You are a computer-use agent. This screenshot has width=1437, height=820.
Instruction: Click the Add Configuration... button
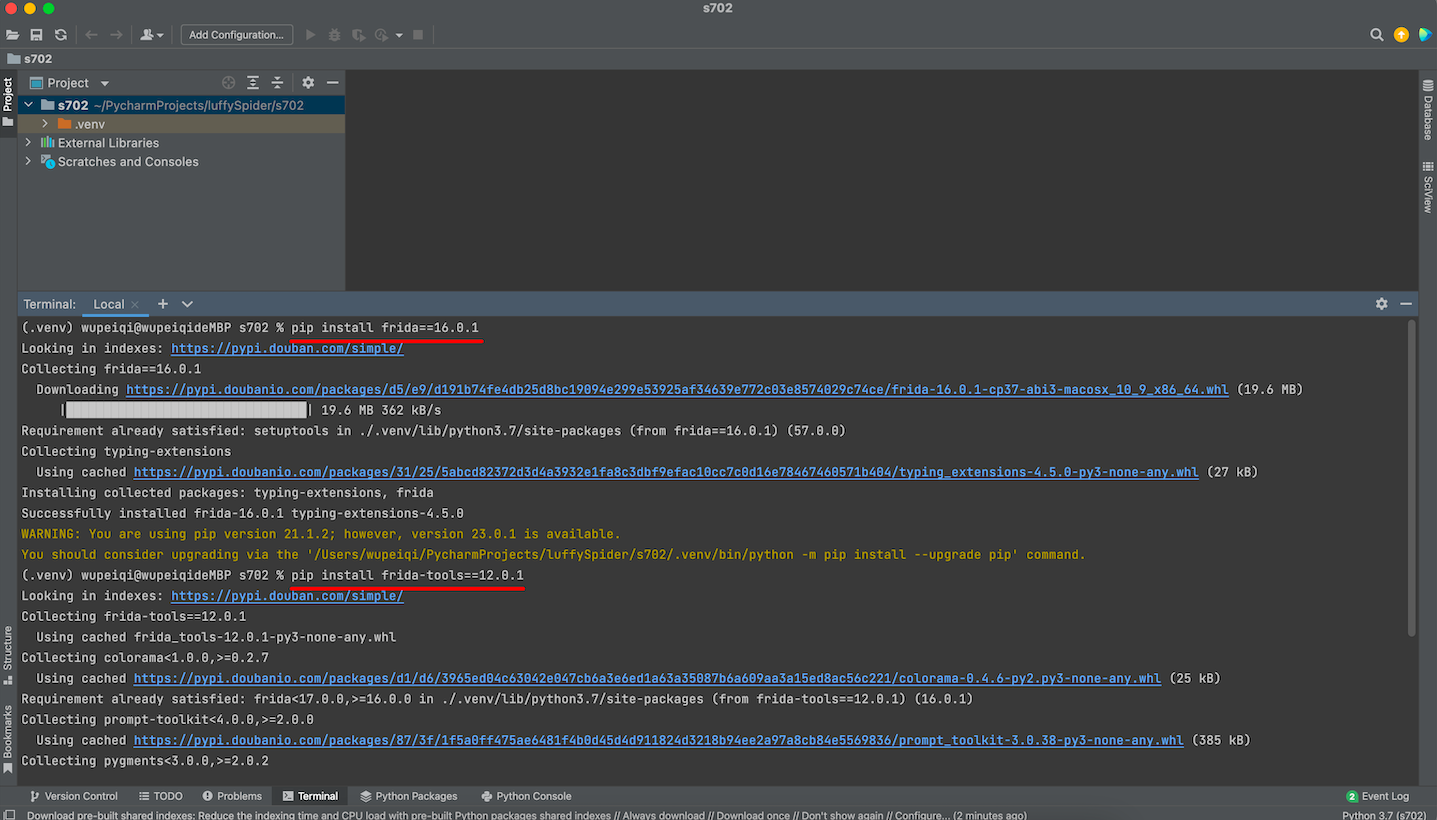(237, 35)
